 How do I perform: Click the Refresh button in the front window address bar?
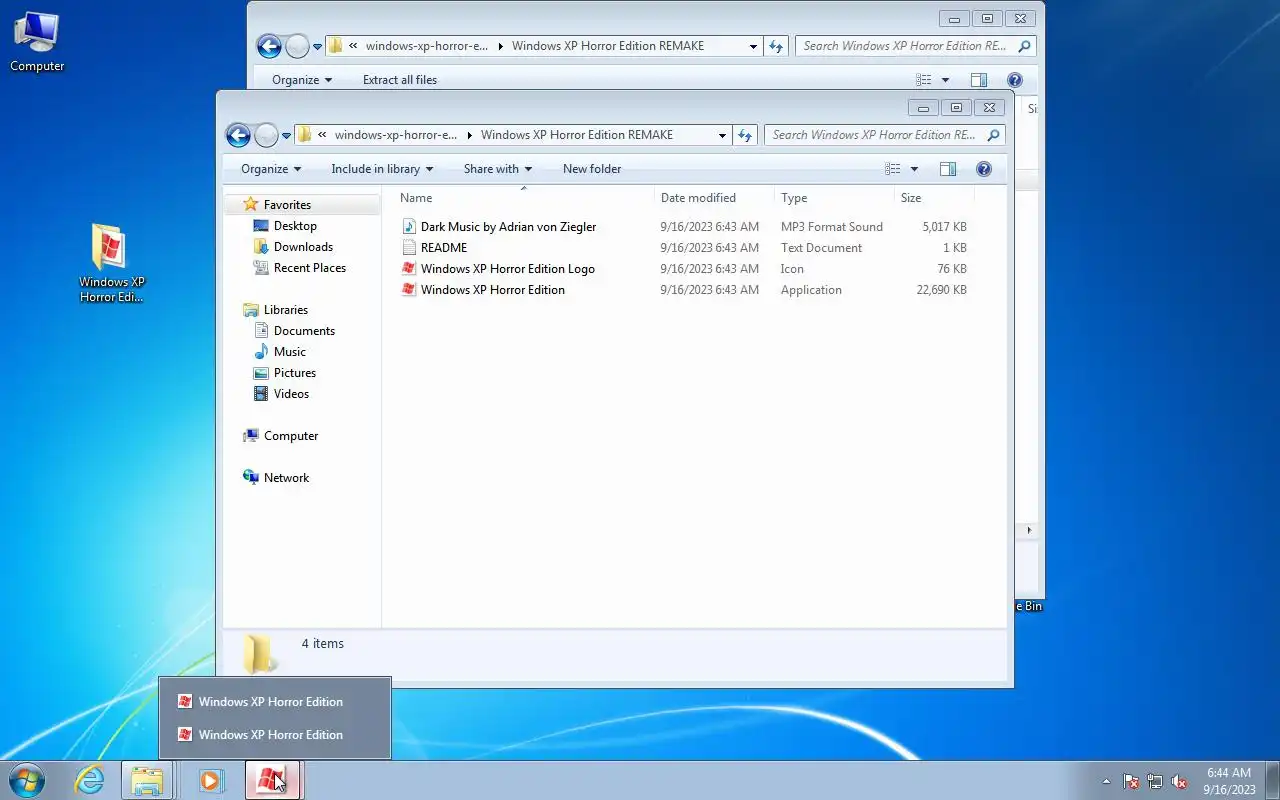click(745, 135)
